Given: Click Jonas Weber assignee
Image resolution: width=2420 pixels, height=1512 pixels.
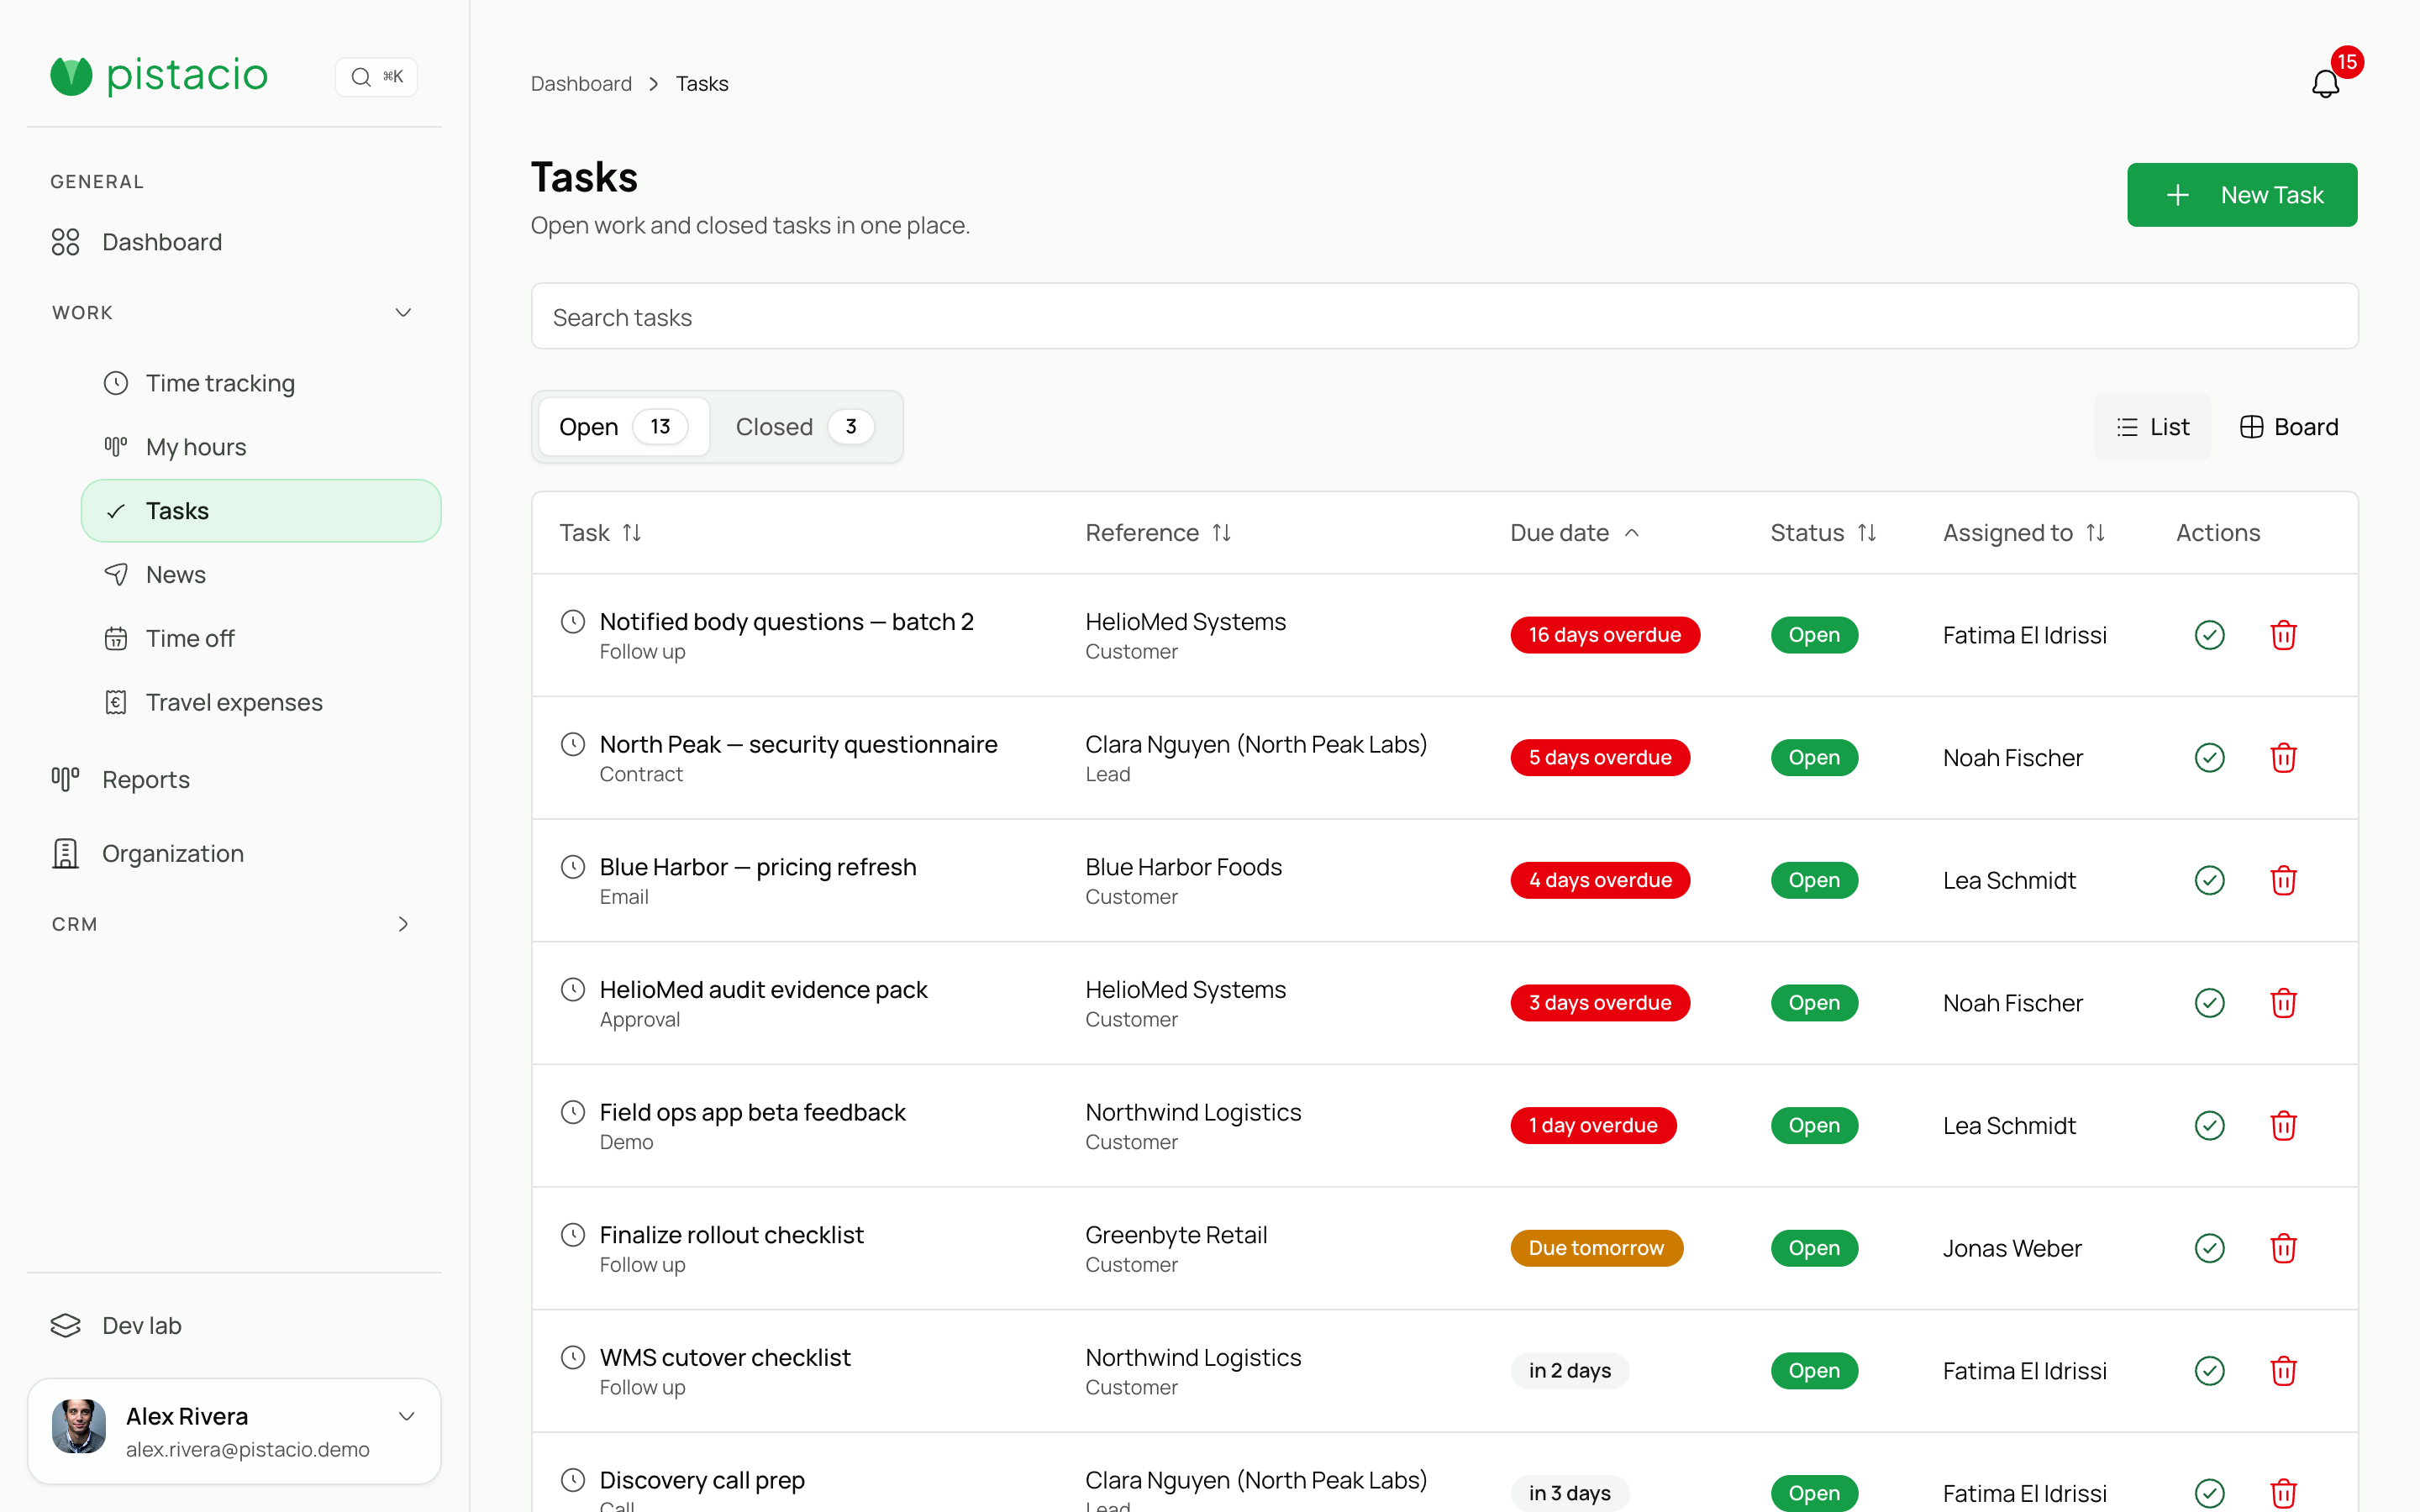Looking at the screenshot, I should tap(2011, 1248).
